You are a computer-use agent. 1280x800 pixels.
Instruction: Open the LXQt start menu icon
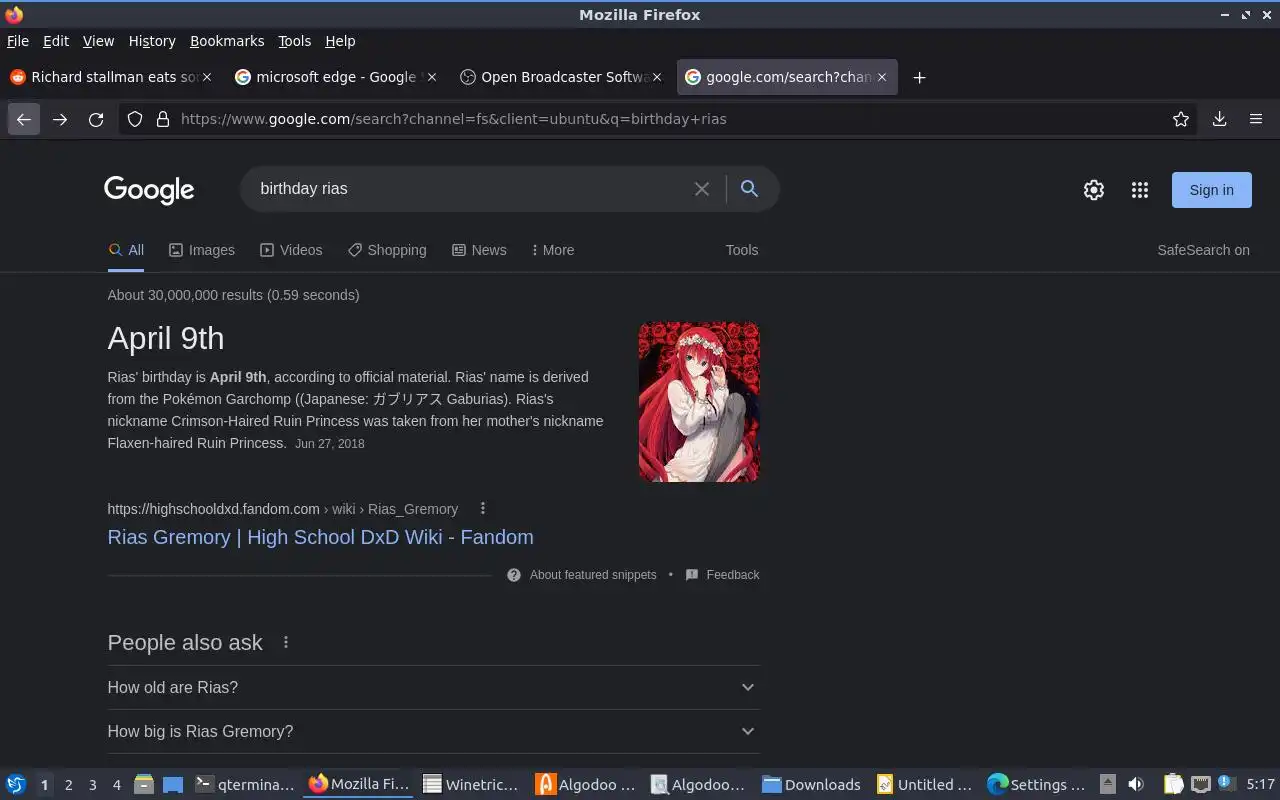(x=15, y=784)
